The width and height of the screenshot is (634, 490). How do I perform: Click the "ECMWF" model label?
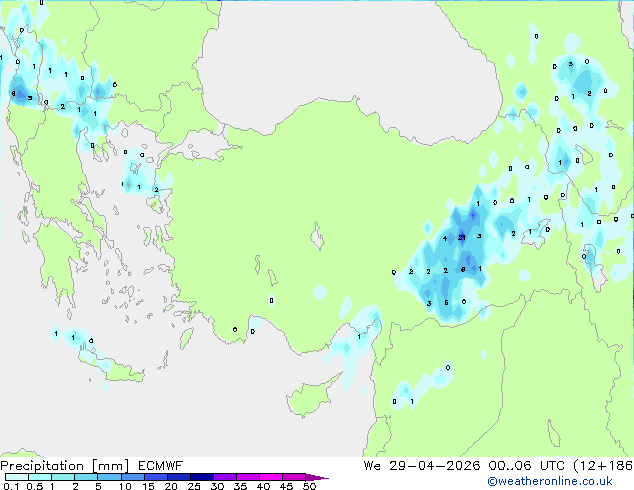click(161, 466)
